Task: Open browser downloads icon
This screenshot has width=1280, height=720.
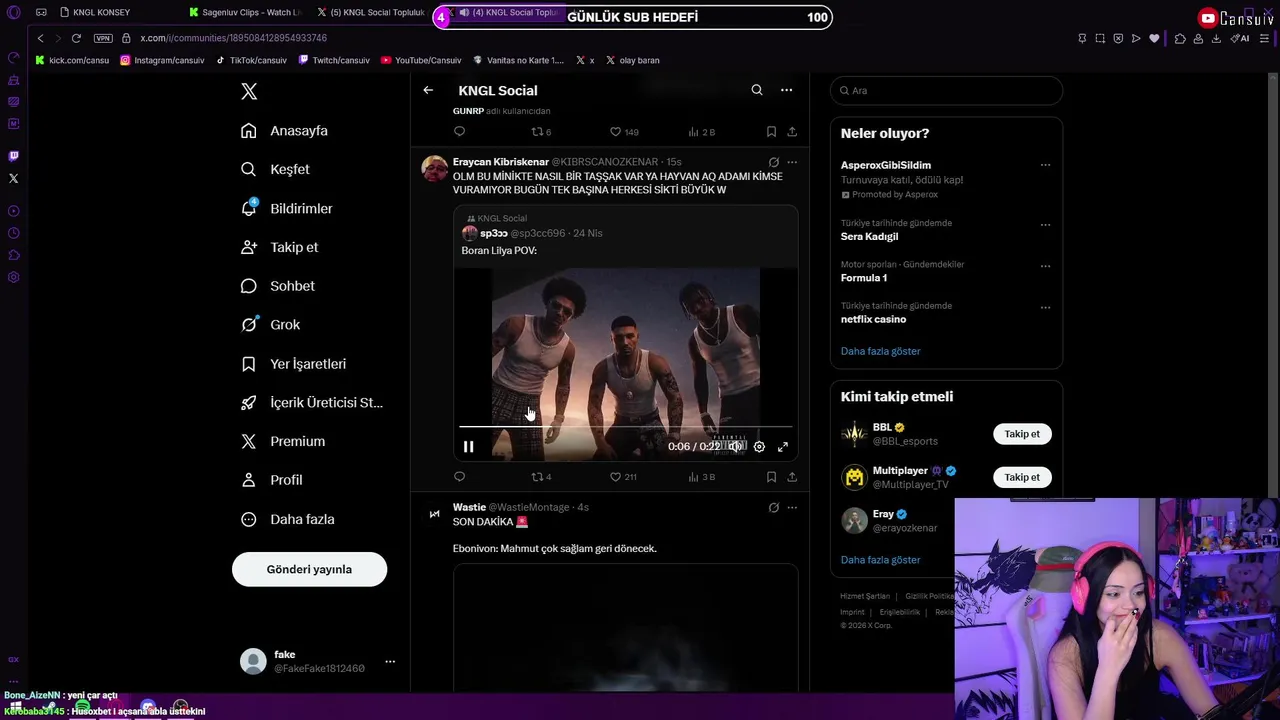Action: 1216,38
